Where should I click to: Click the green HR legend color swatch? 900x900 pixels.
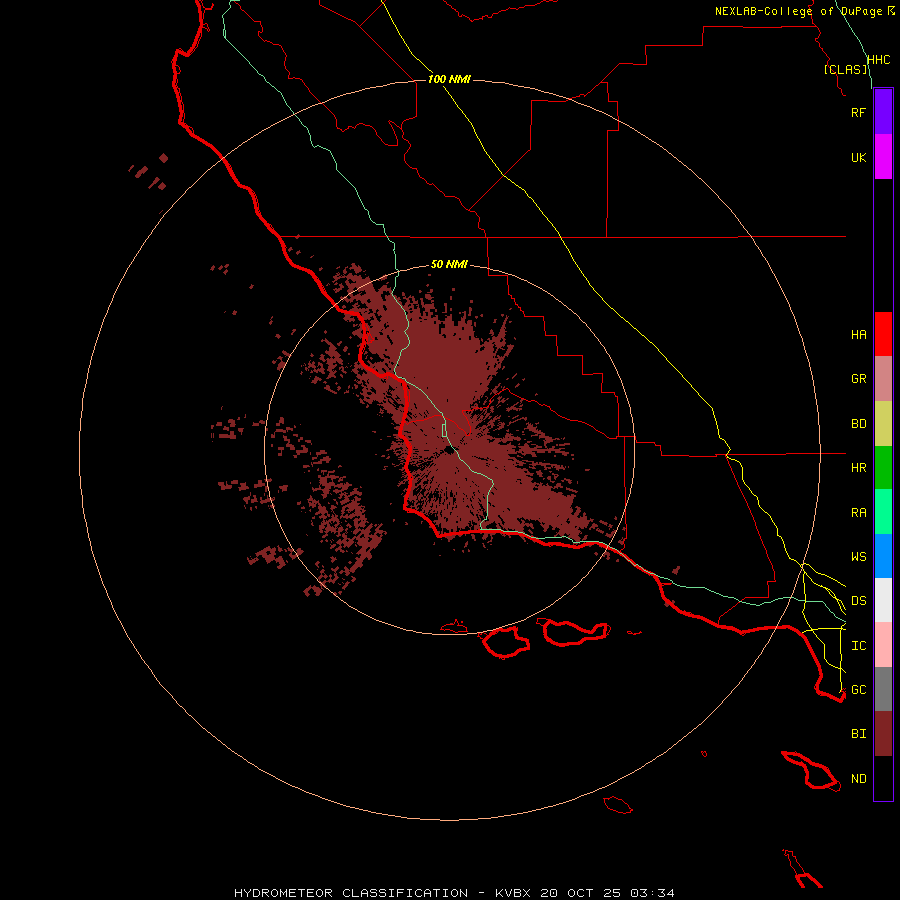pyautogui.click(x=883, y=468)
